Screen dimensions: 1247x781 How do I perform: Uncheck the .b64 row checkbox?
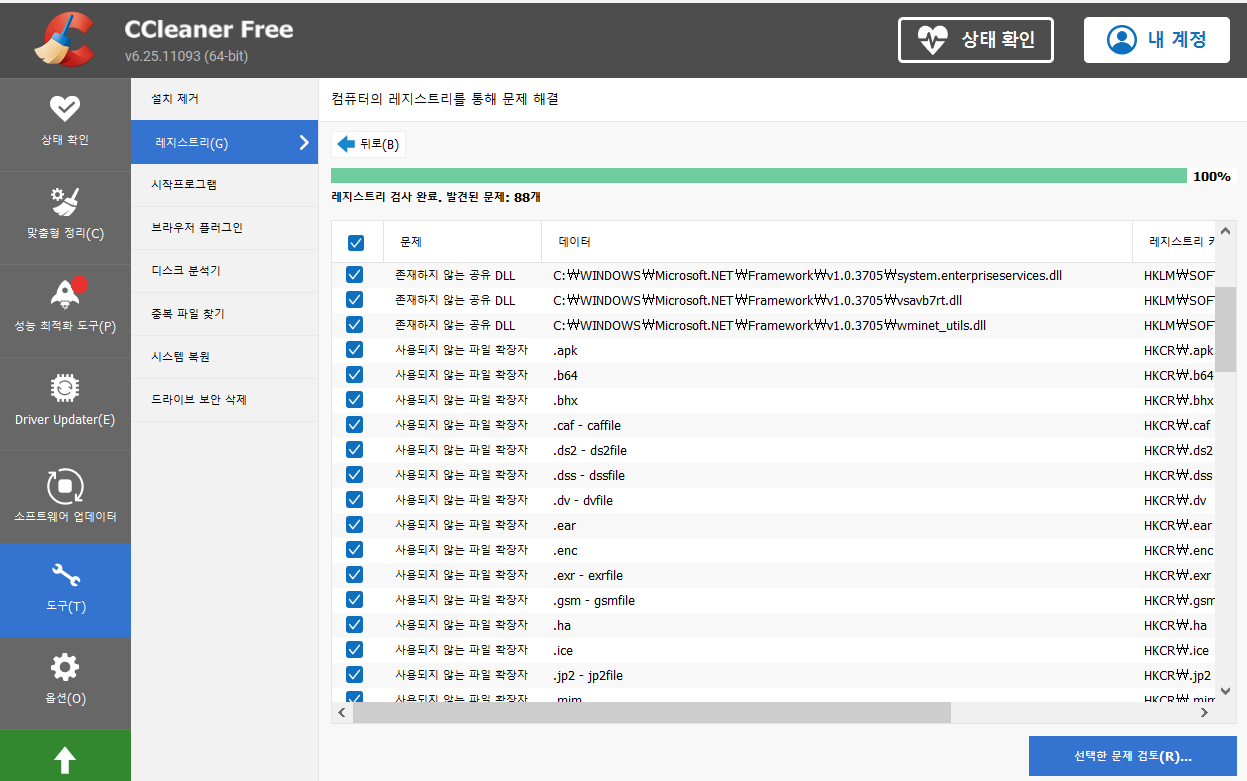coord(354,375)
